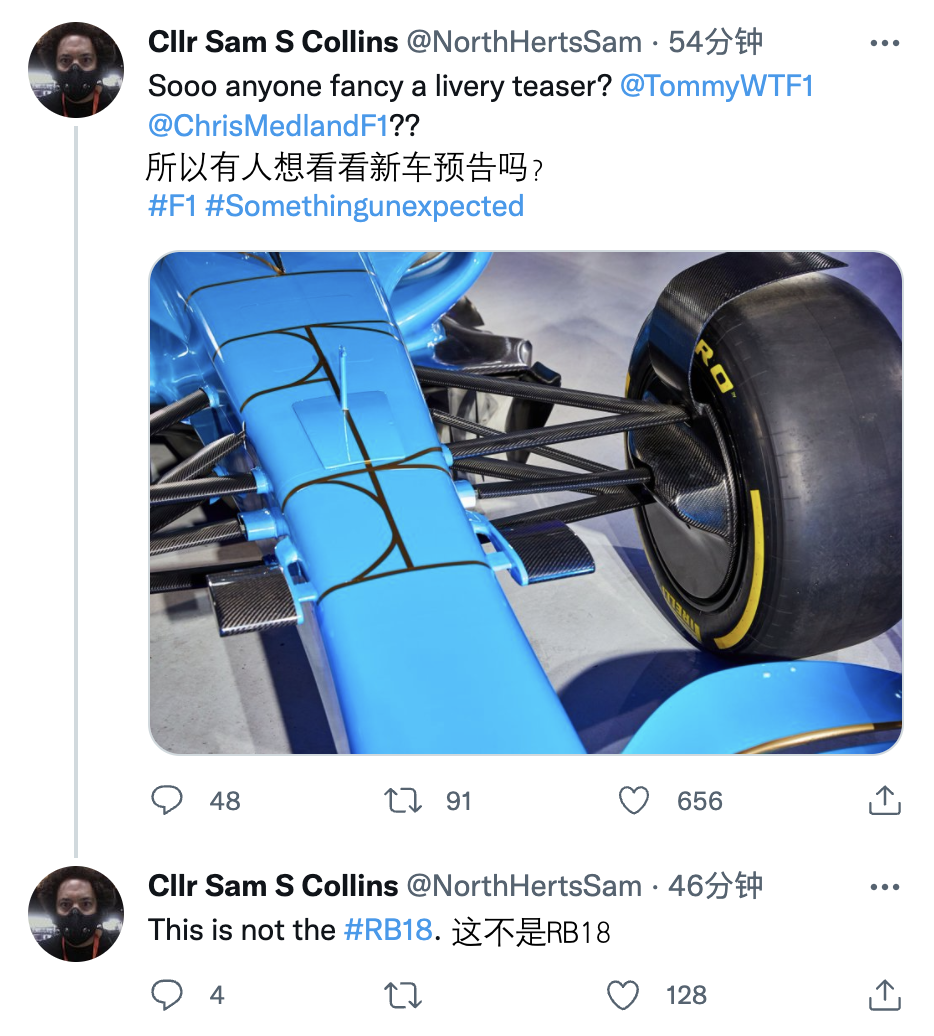Open the 54分钟 timestamp of first tweet
The width and height of the screenshot is (934, 1036).
pos(715,42)
